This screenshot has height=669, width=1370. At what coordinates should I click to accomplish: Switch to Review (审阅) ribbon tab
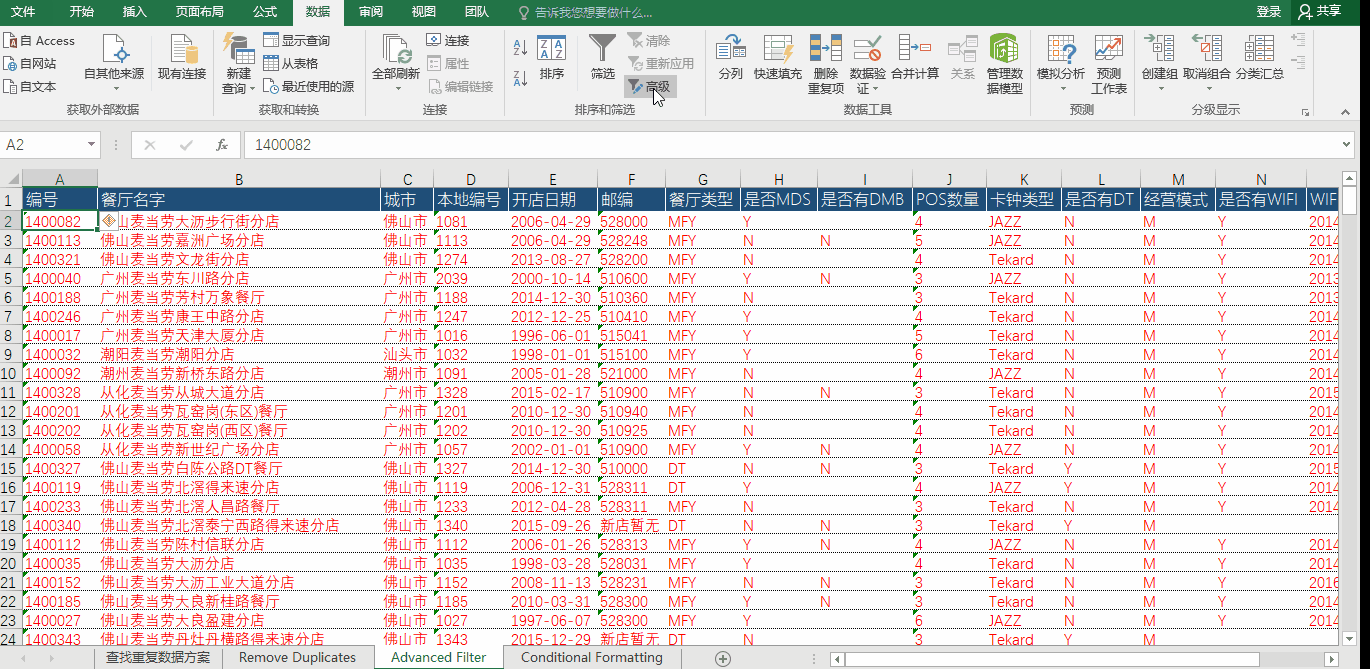click(370, 12)
